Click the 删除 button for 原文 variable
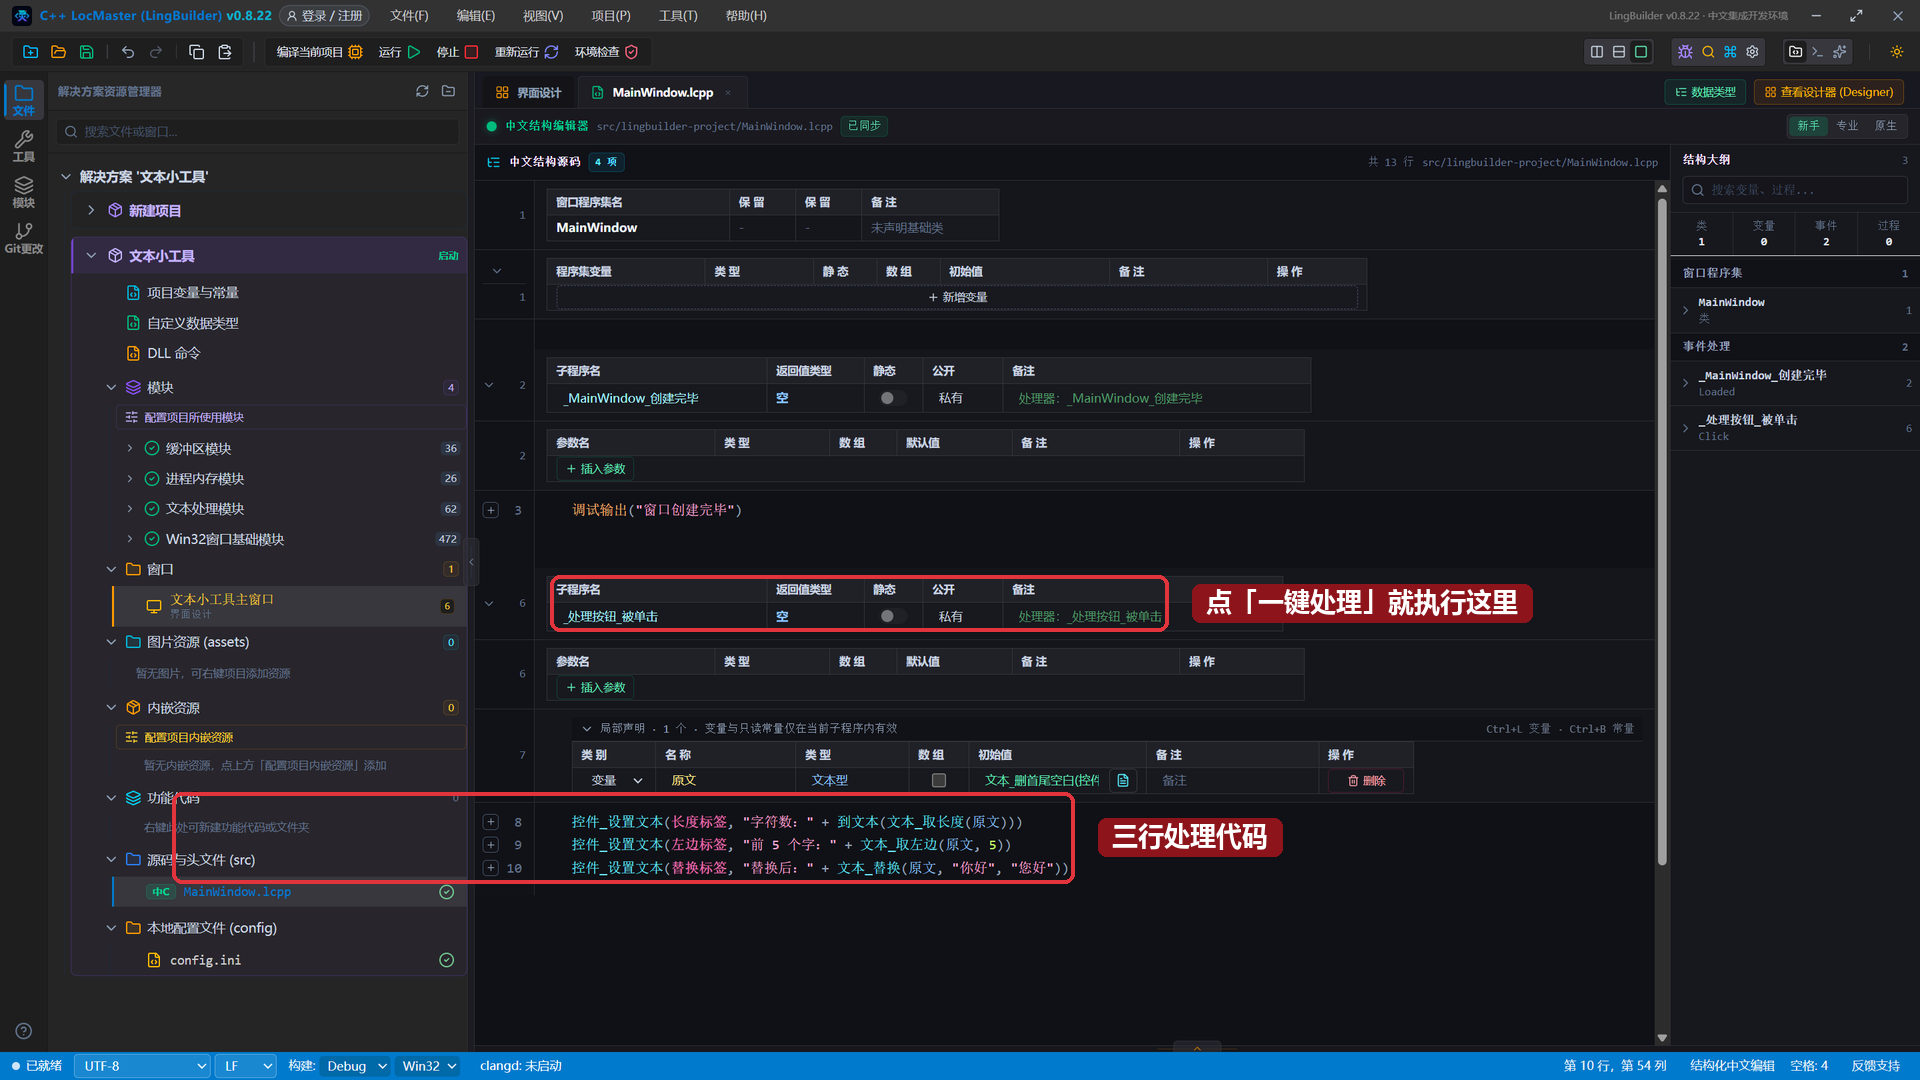 (1366, 781)
